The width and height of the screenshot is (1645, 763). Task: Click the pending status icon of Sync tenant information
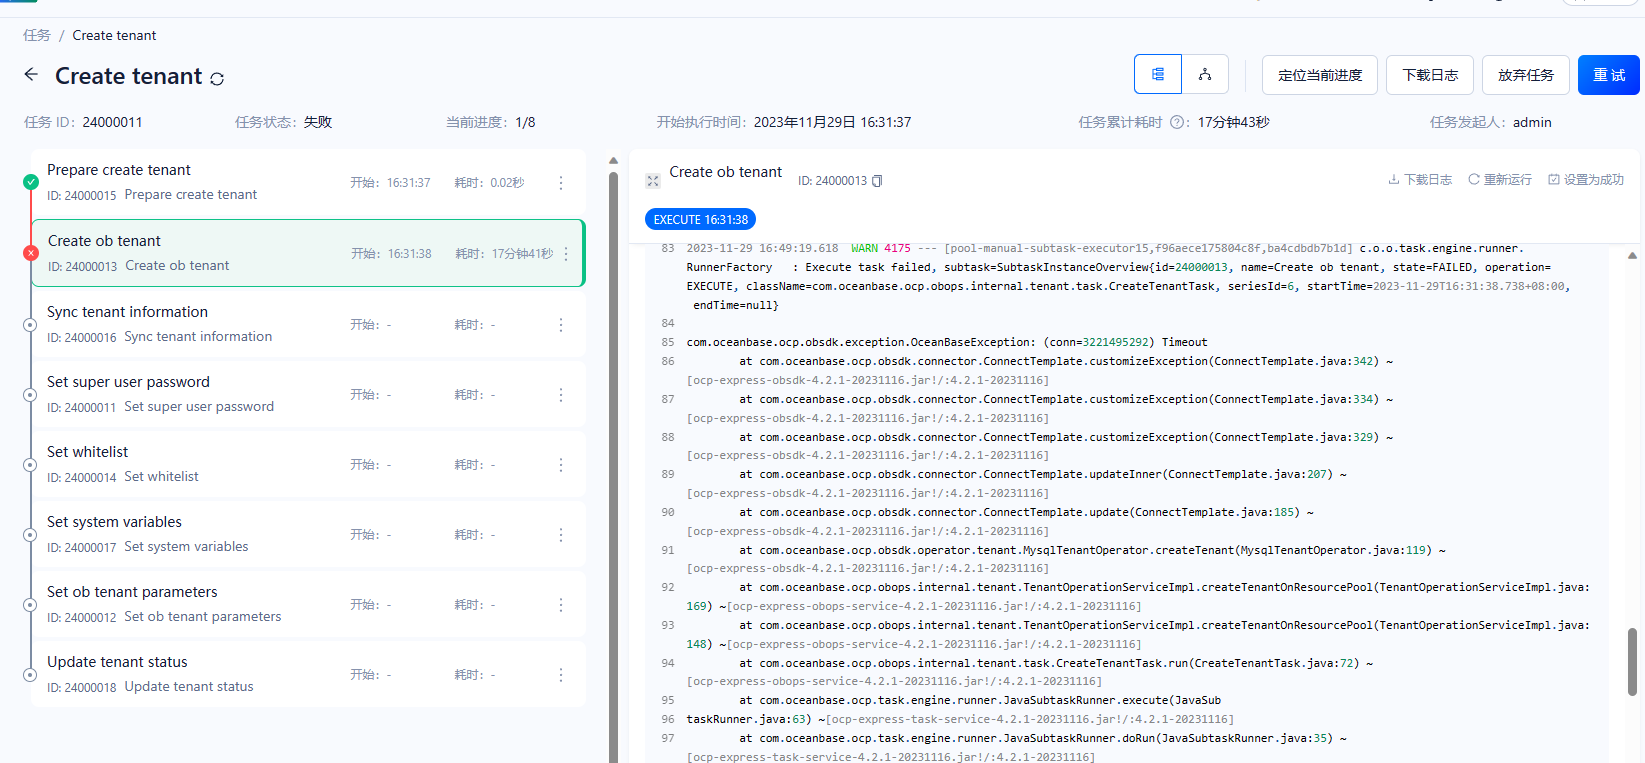(30, 325)
